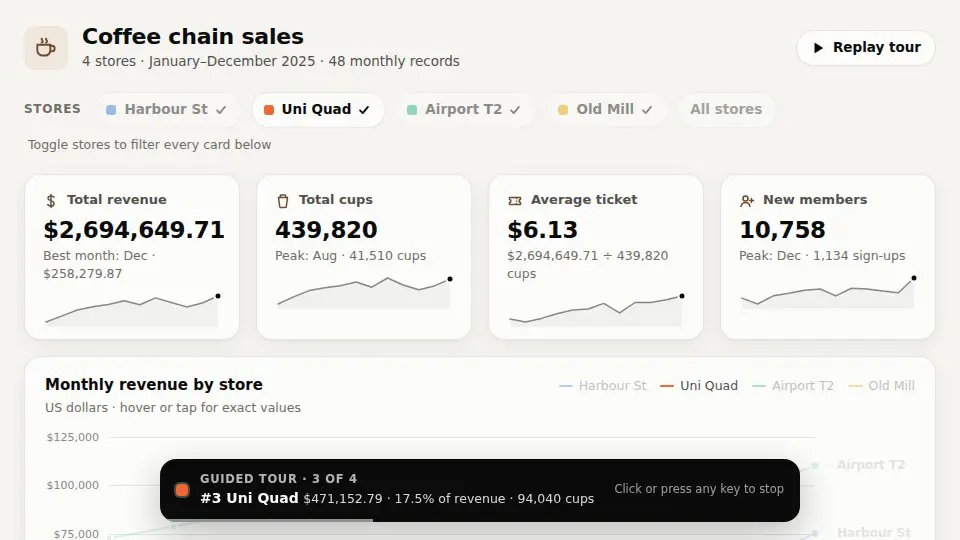Click the ticket icon beside Average ticket

click(x=515, y=200)
